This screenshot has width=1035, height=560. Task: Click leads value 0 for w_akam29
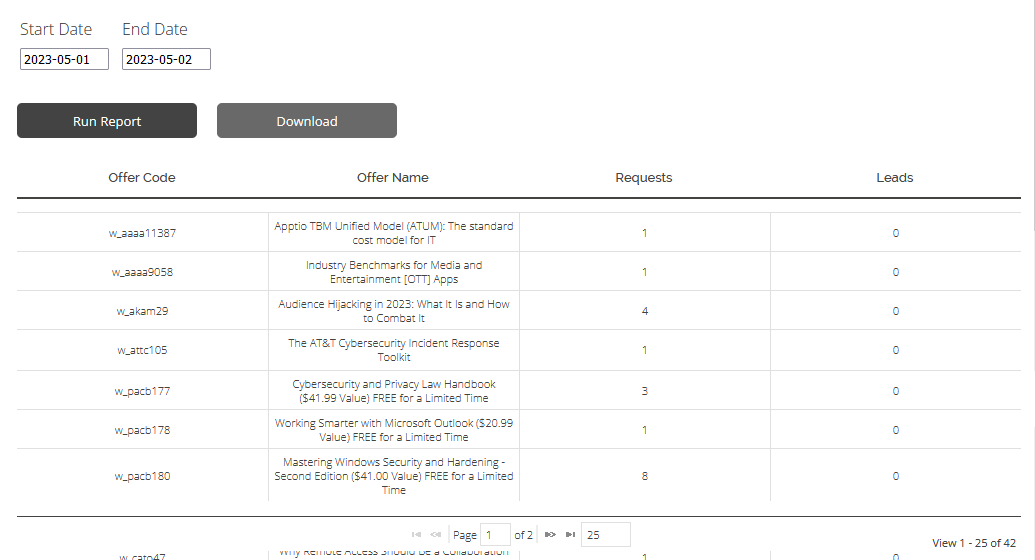[x=896, y=310]
